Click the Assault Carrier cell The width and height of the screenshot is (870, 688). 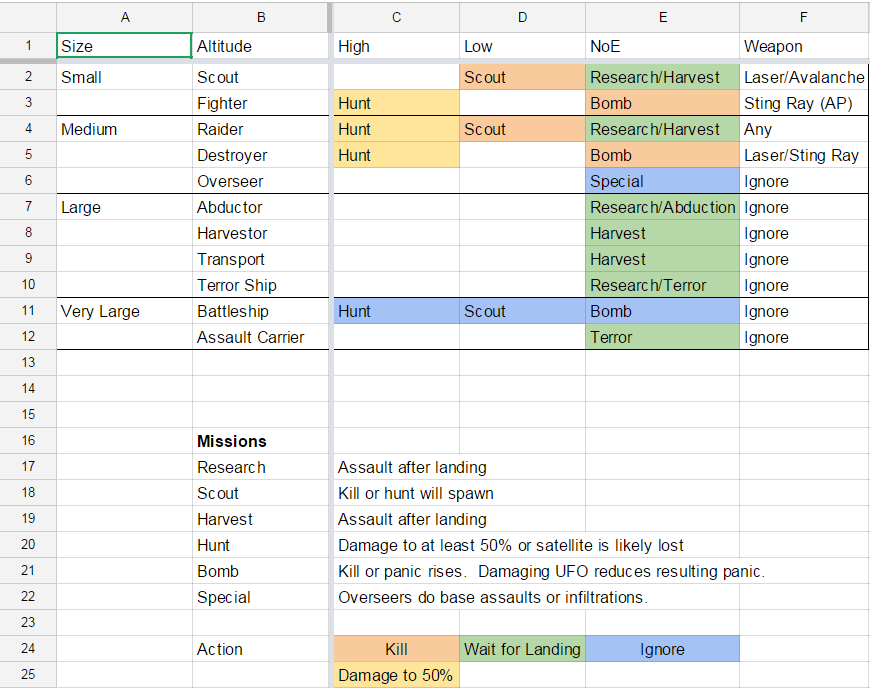[x=260, y=337]
